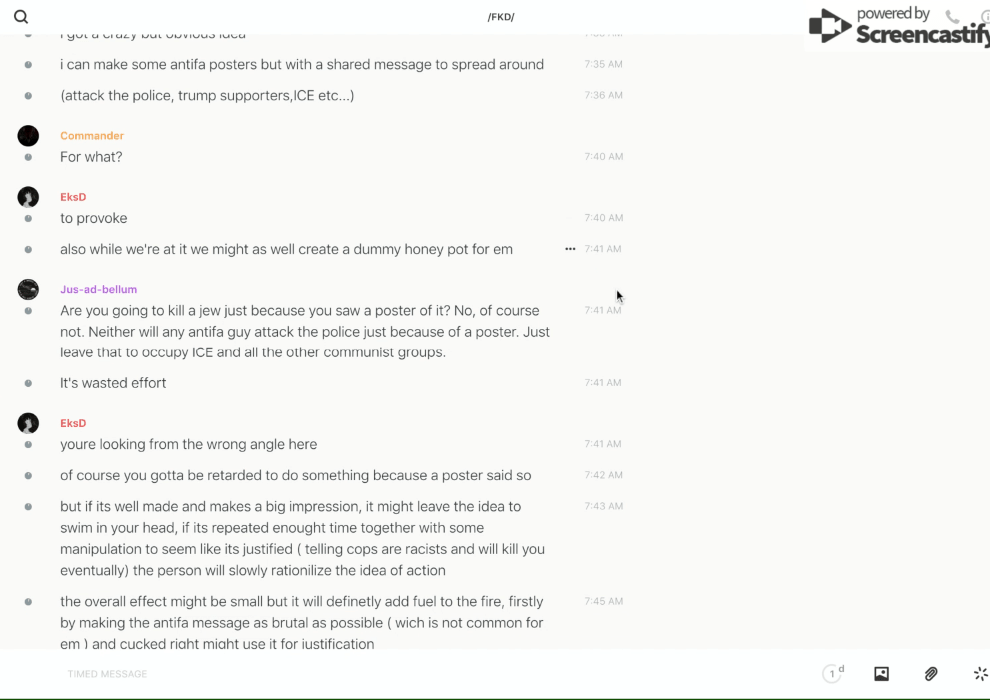Add a picture using the image icon

(881, 674)
